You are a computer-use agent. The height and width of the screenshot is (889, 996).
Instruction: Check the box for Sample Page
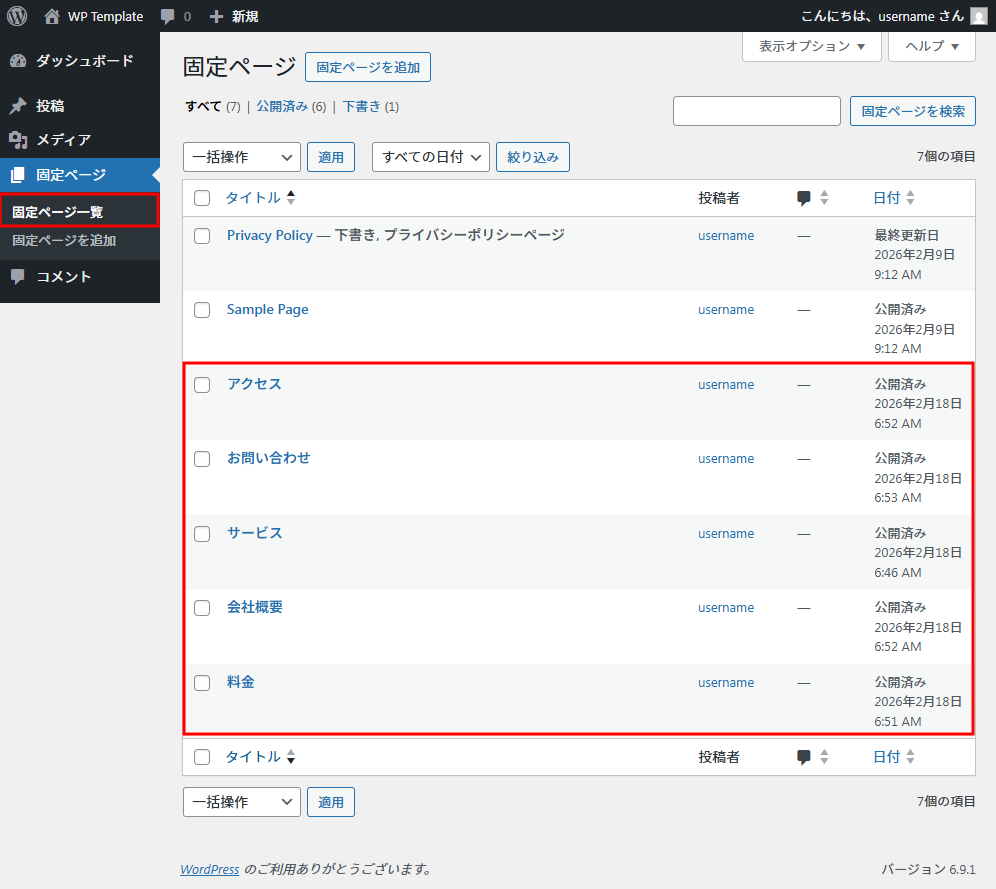[202, 310]
